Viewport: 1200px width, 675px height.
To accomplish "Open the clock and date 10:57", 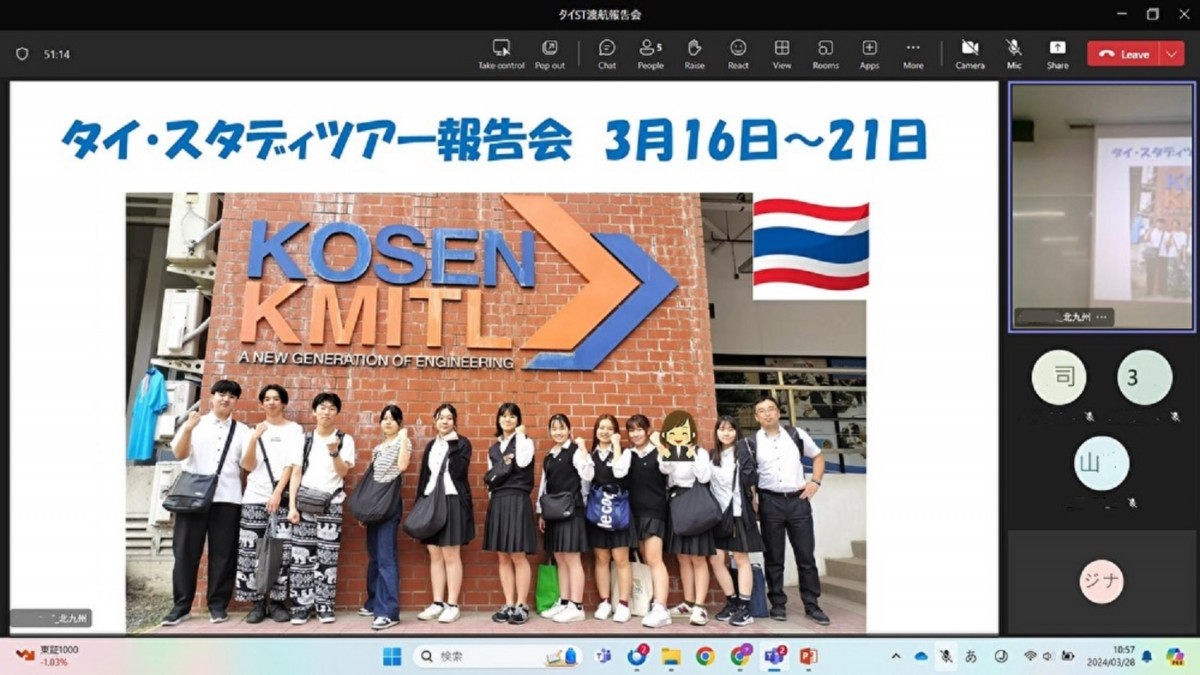I will pyautogui.click(x=1112, y=656).
